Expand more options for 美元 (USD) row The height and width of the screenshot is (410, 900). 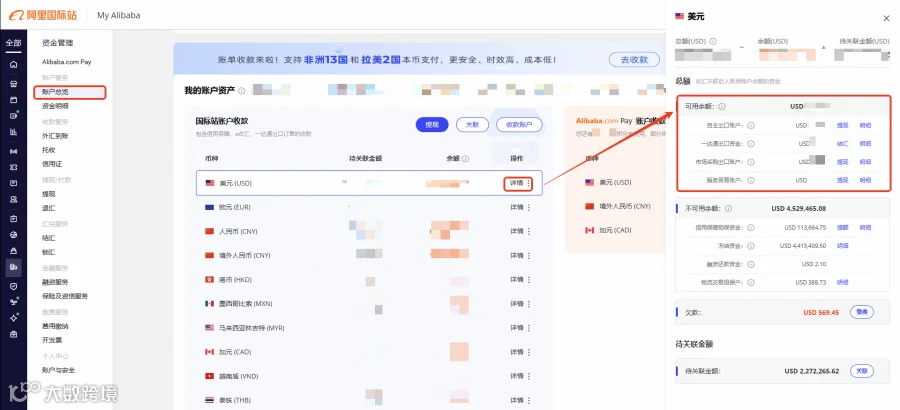529,183
